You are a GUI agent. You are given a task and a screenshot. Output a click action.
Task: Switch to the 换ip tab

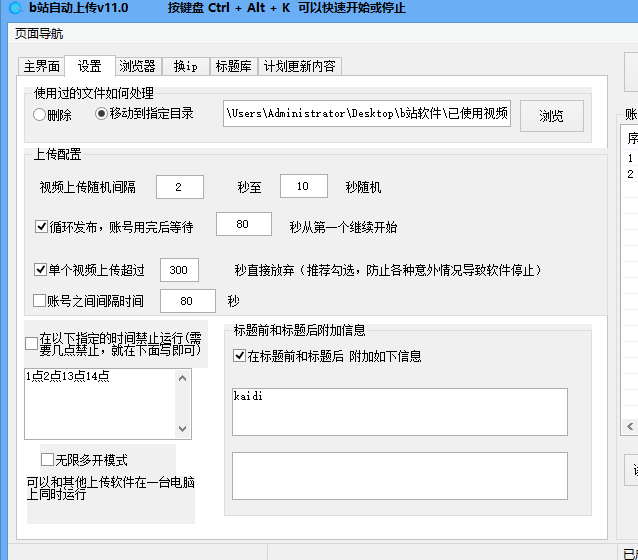click(186, 66)
